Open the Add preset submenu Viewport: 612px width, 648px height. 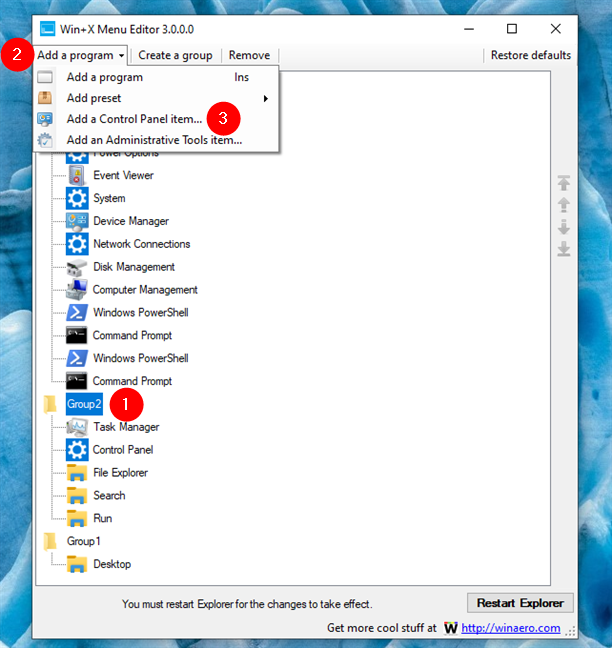click(156, 98)
